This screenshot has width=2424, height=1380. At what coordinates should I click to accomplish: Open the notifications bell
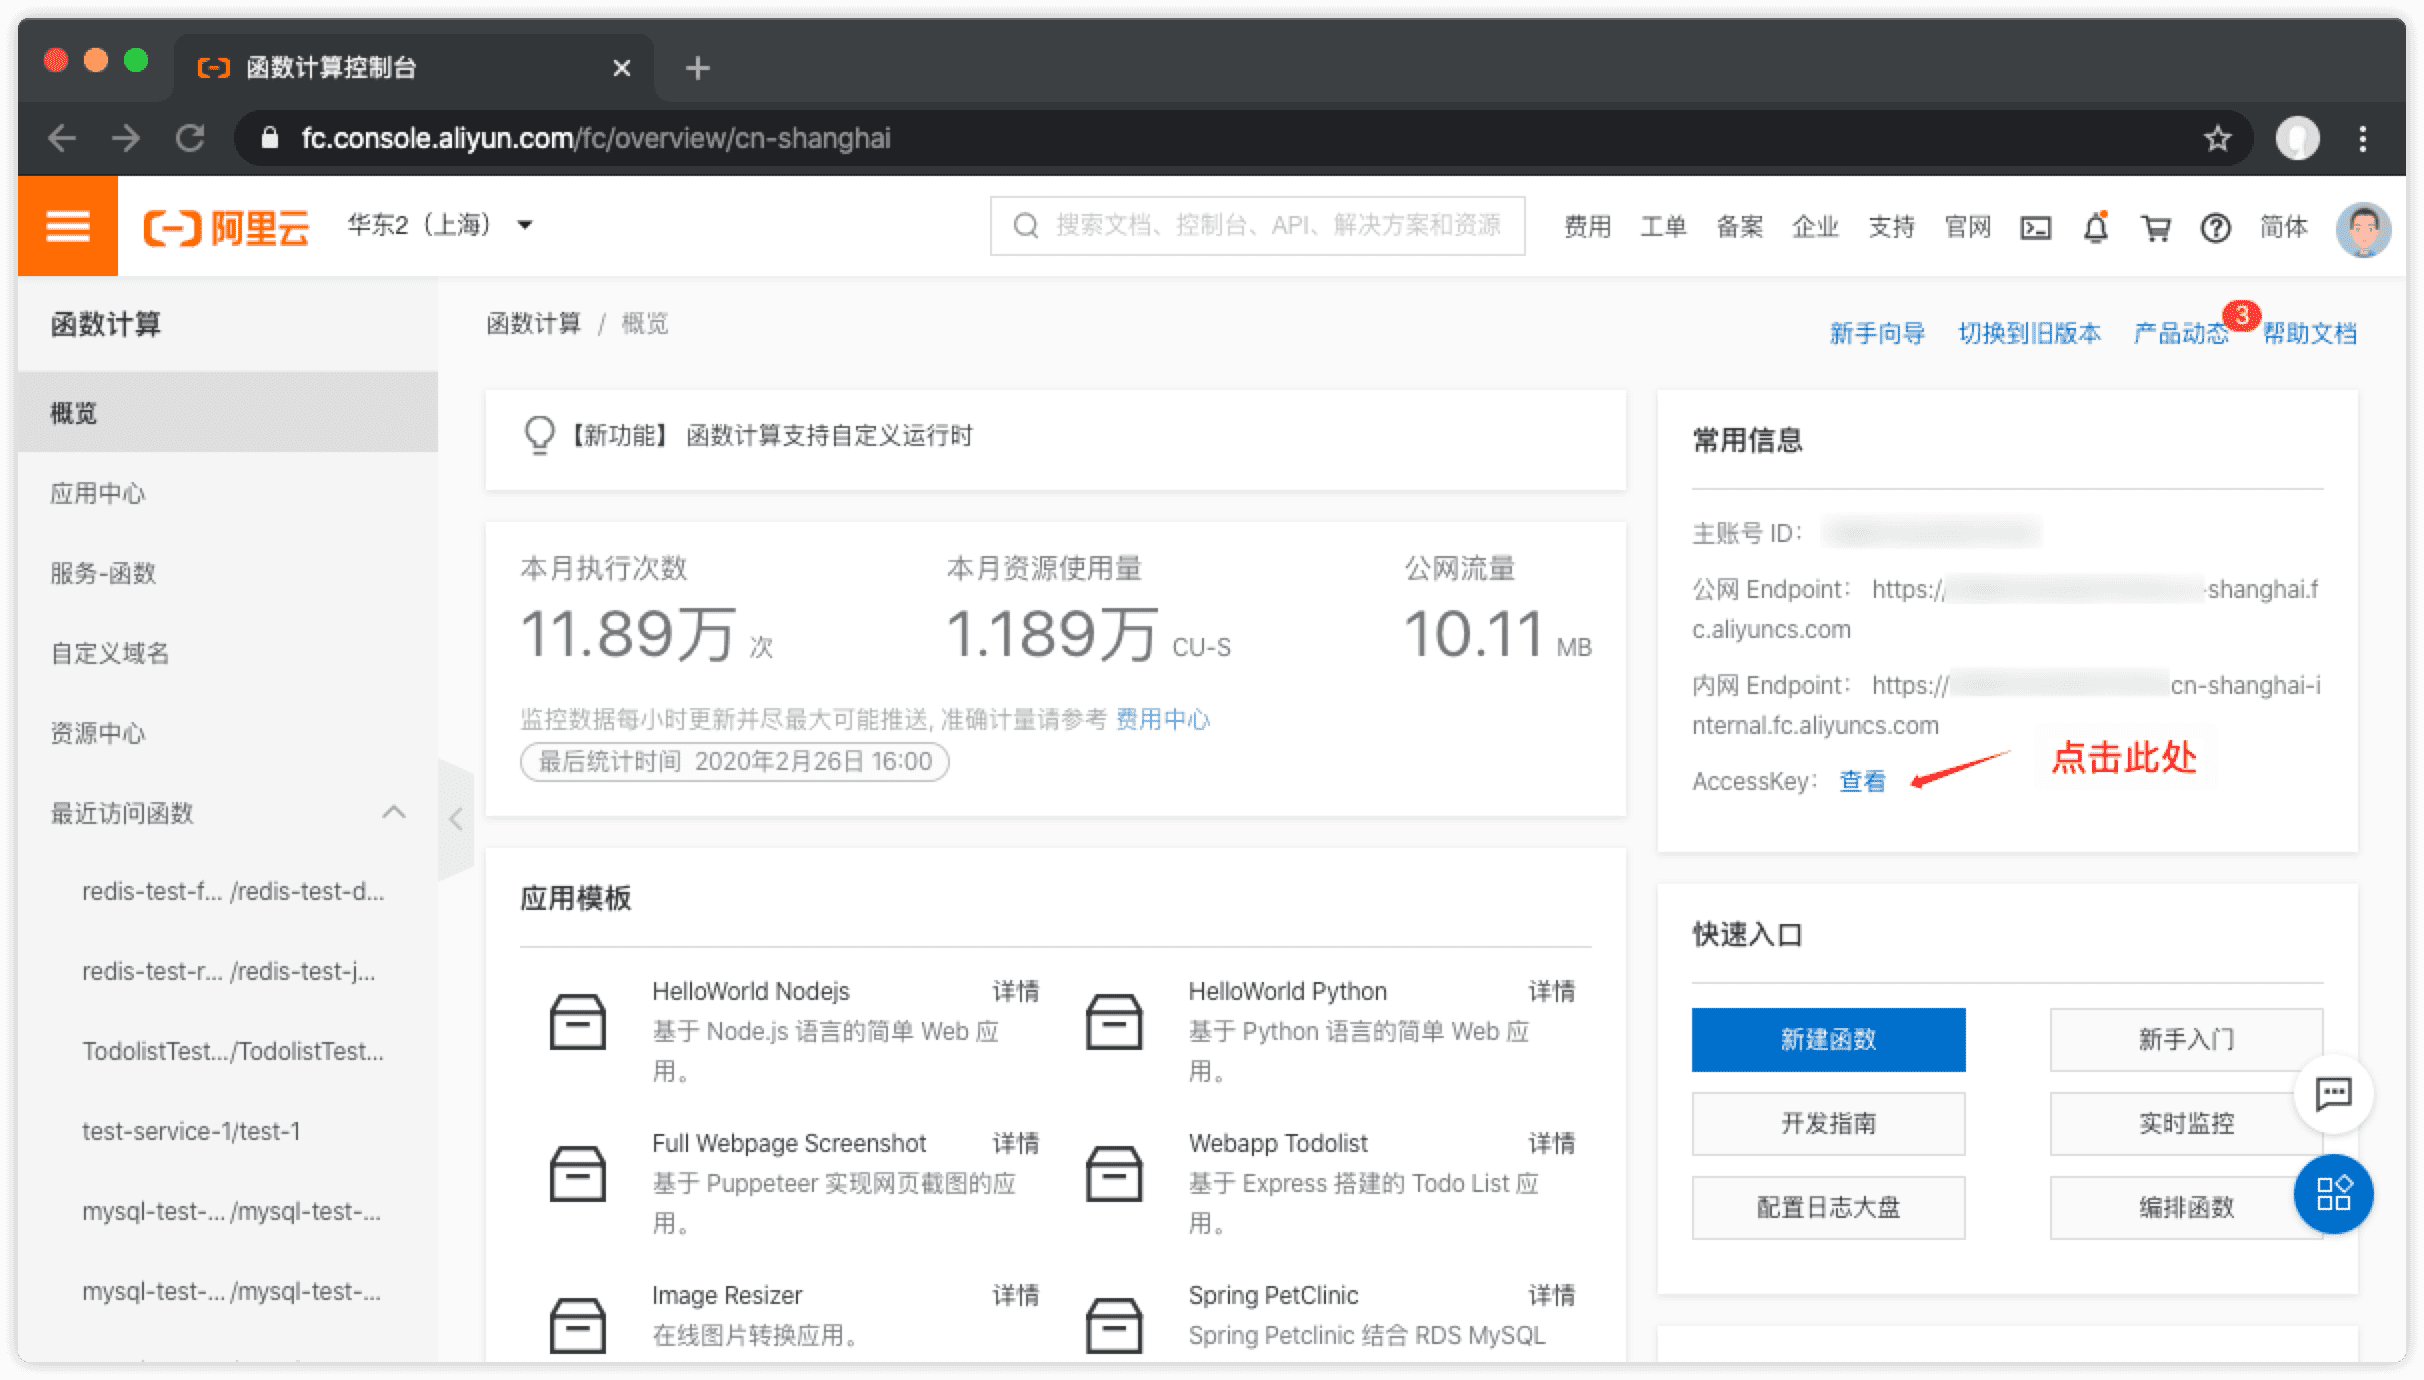[2096, 228]
